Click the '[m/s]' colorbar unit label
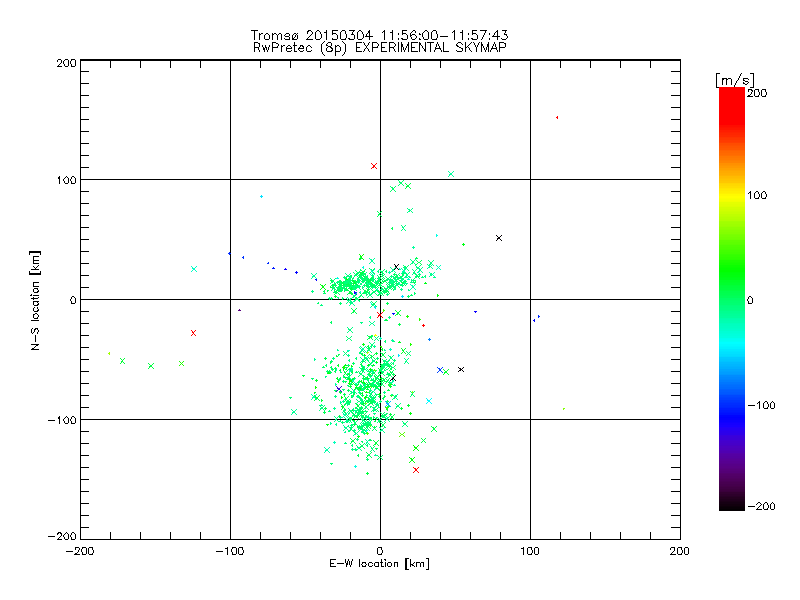The image size is (800, 600). point(735,80)
